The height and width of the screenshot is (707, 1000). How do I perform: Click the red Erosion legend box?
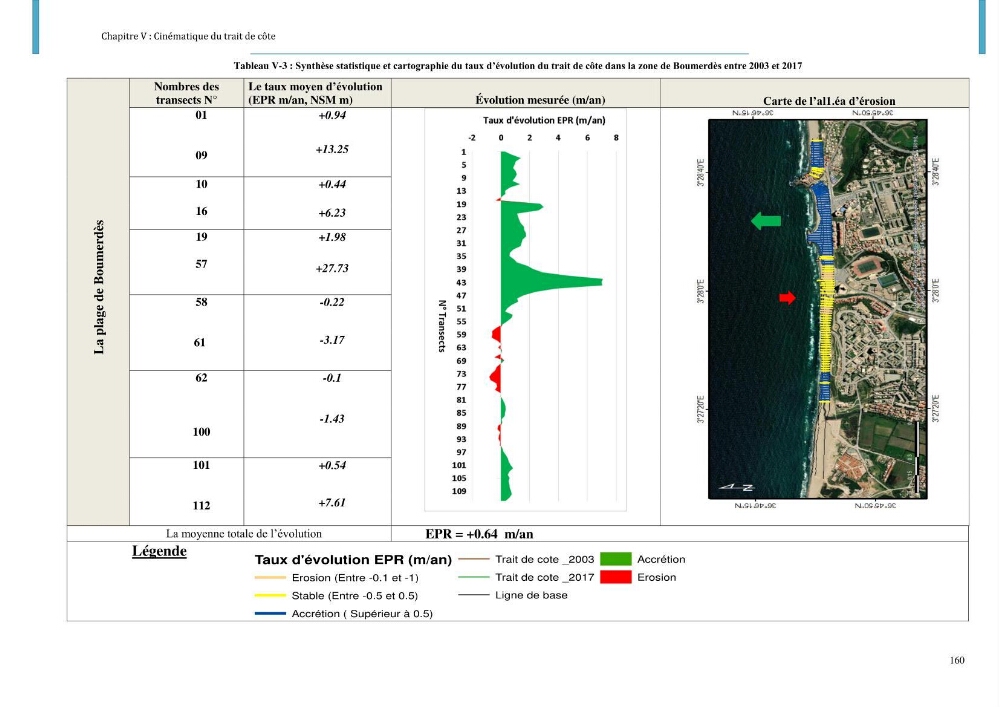tap(615, 577)
